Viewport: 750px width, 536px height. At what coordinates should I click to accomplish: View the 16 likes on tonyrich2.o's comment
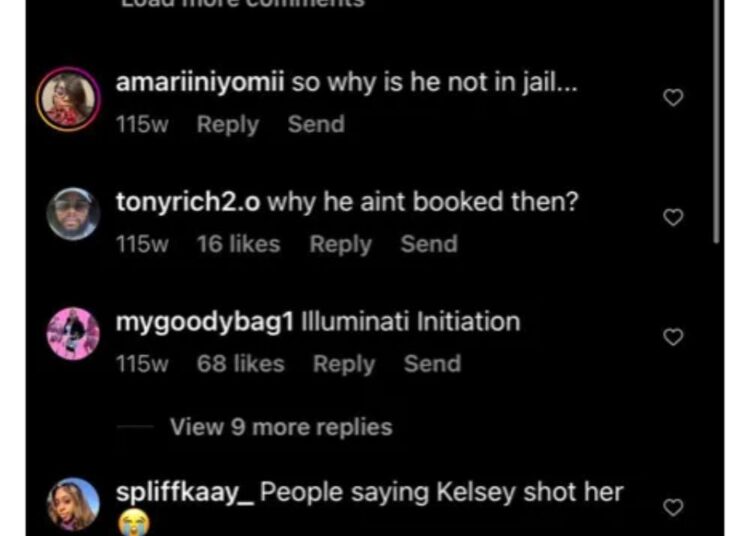point(238,244)
